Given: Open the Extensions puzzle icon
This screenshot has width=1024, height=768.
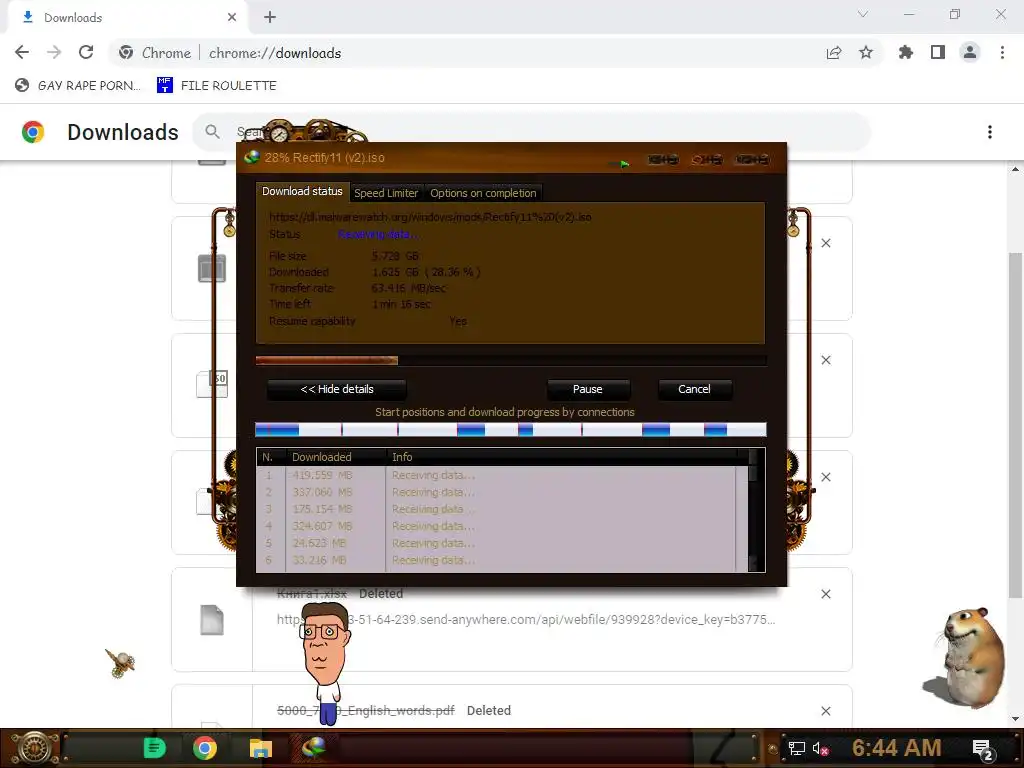Looking at the screenshot, I should coord(906,53).
